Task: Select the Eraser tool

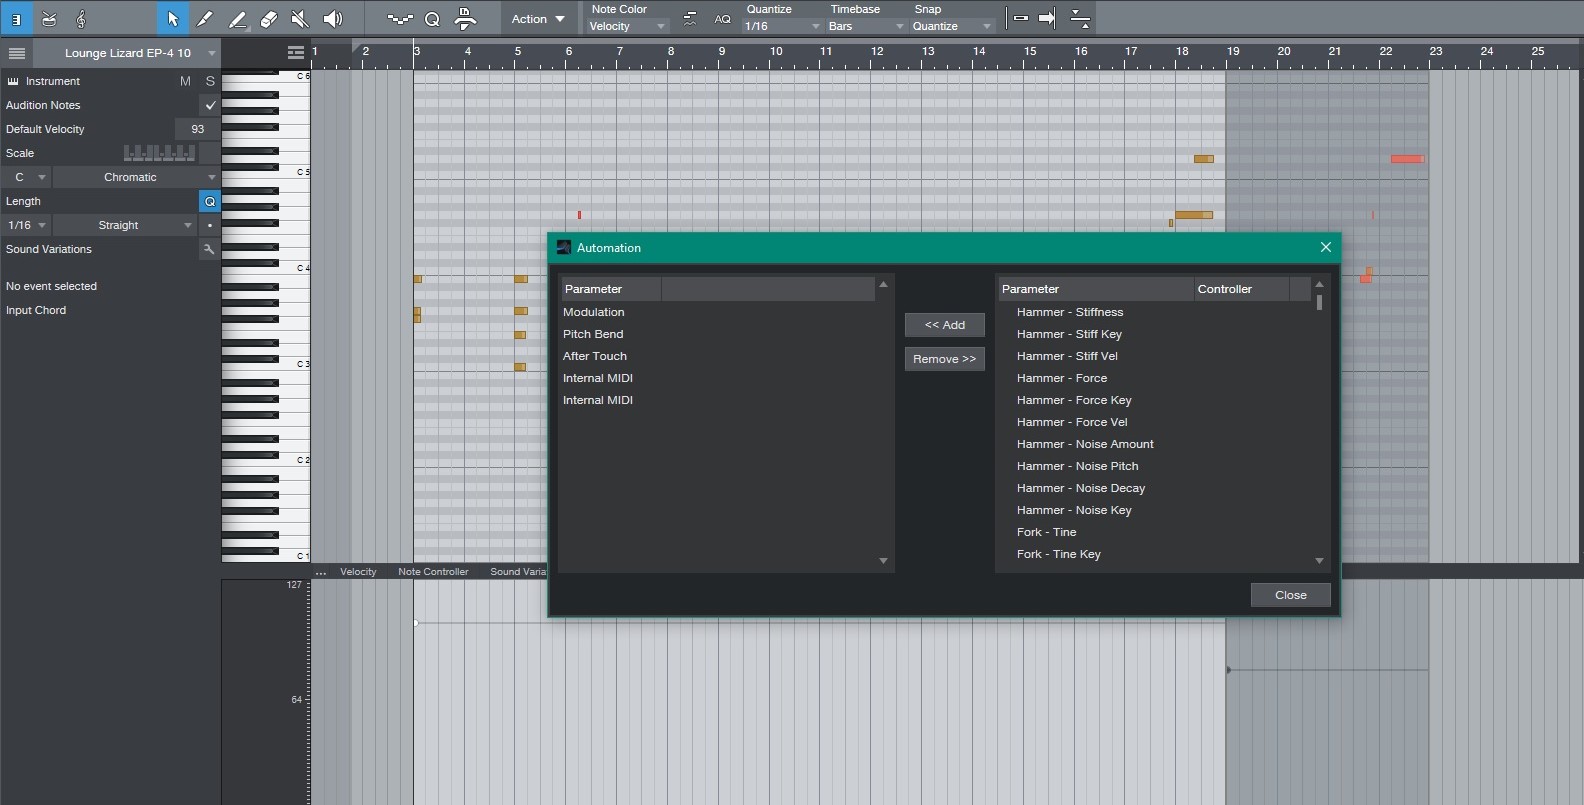Action: (268, 18)
